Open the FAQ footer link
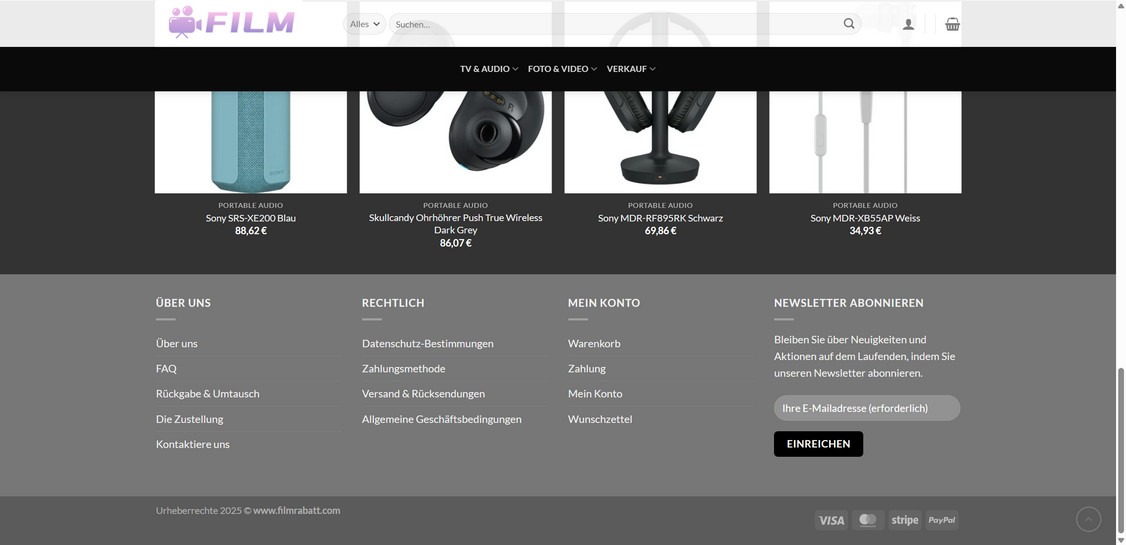This screenshot has width=1126, height=545. (x=166, y=368)
